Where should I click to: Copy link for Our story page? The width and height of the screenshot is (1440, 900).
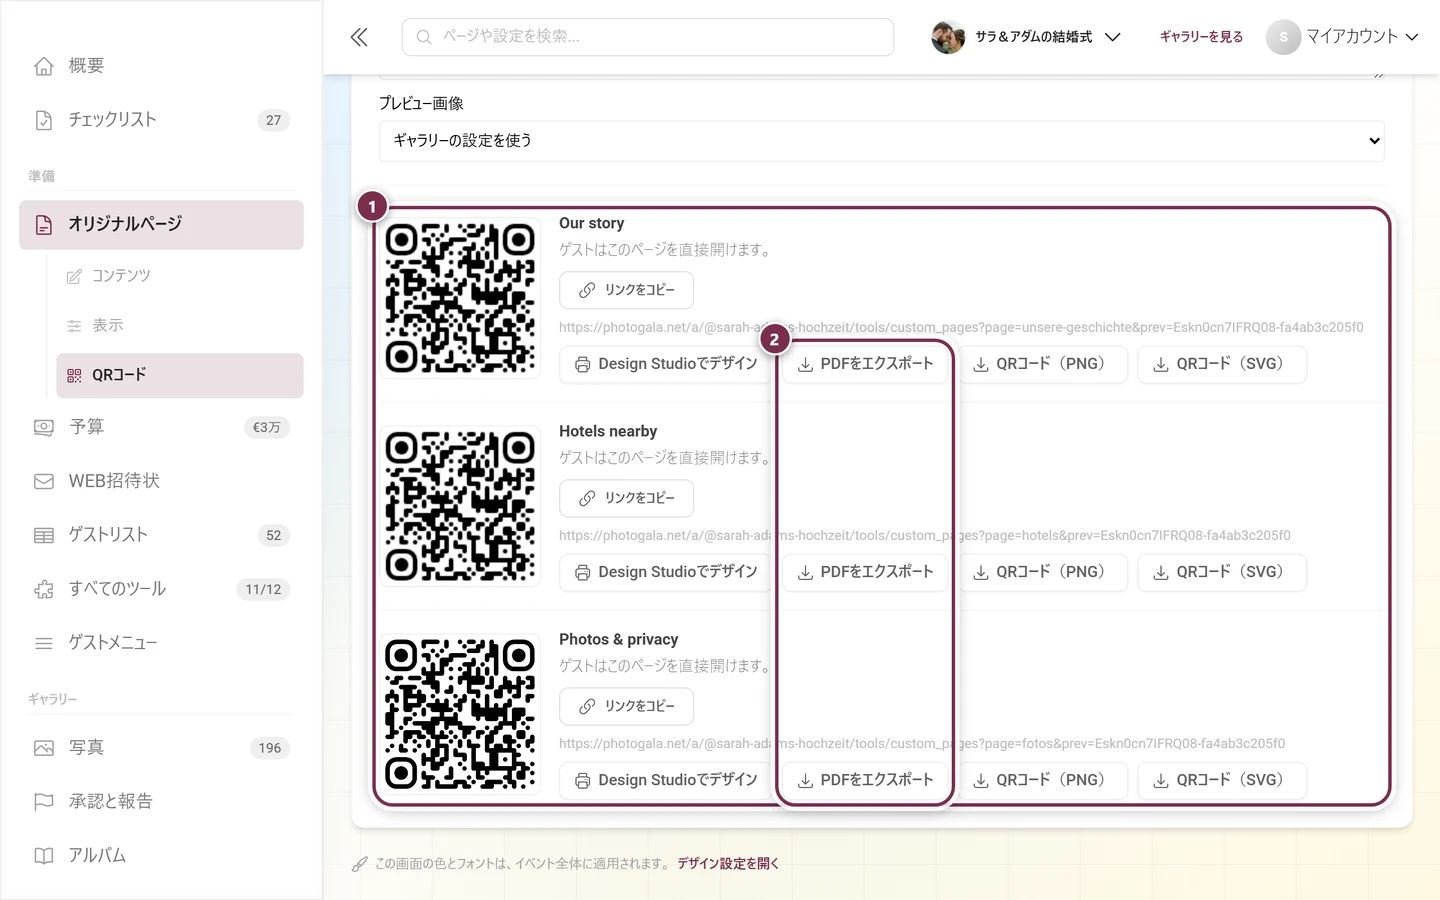(626, 290)
